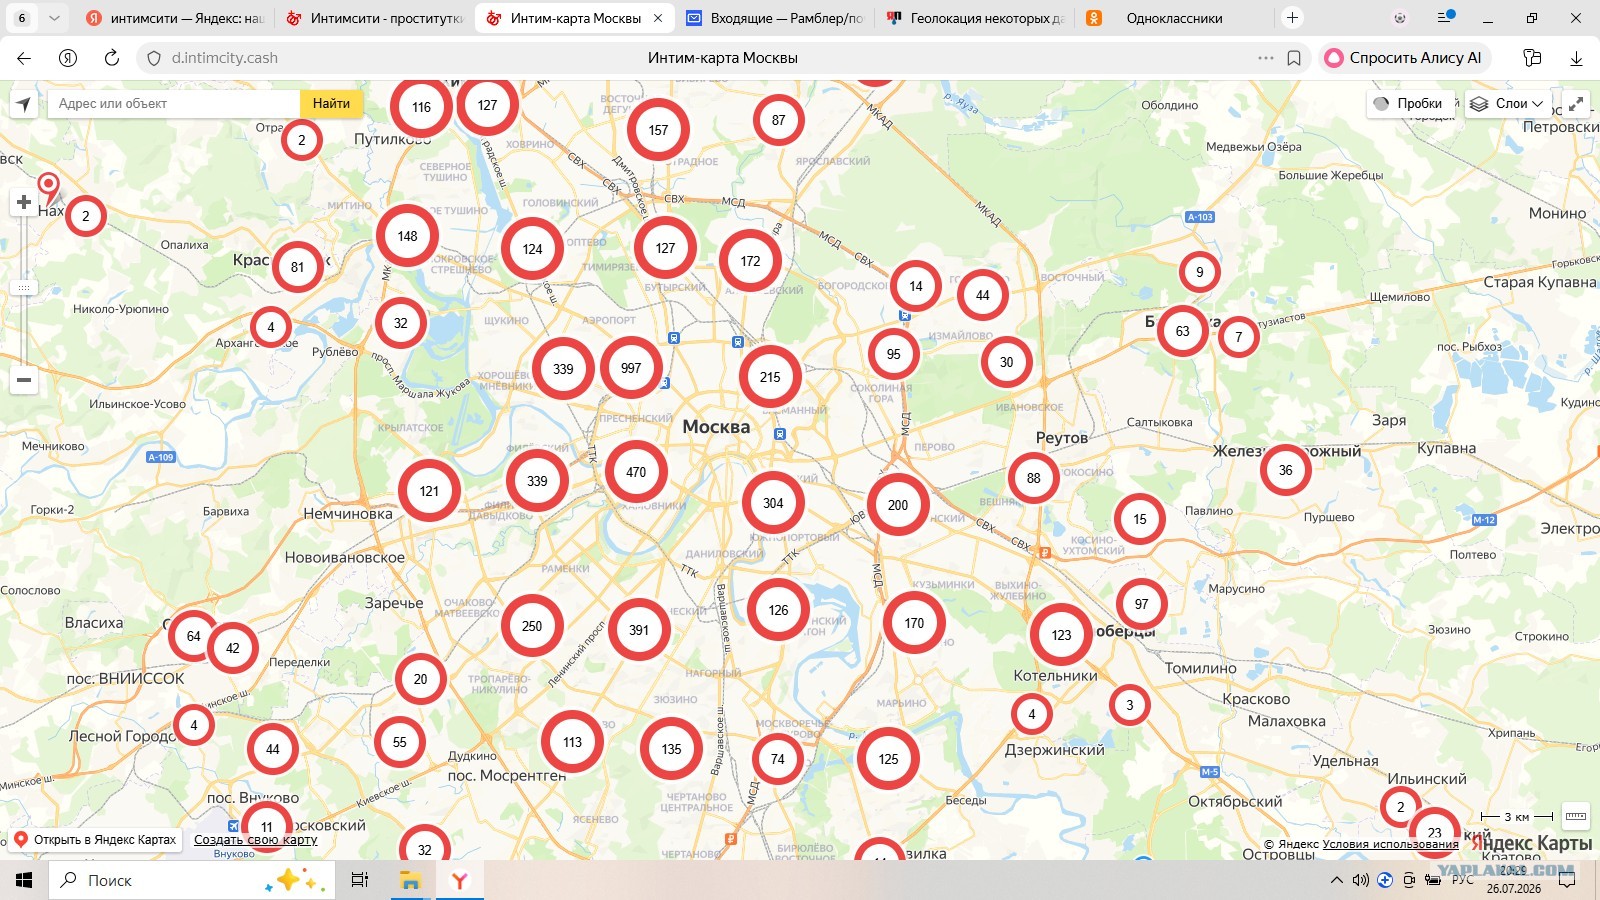Click the Yandex home icon beside the back arrow
The height and width of the screenshot is (900, 1600).
click(x=68, y=58)
